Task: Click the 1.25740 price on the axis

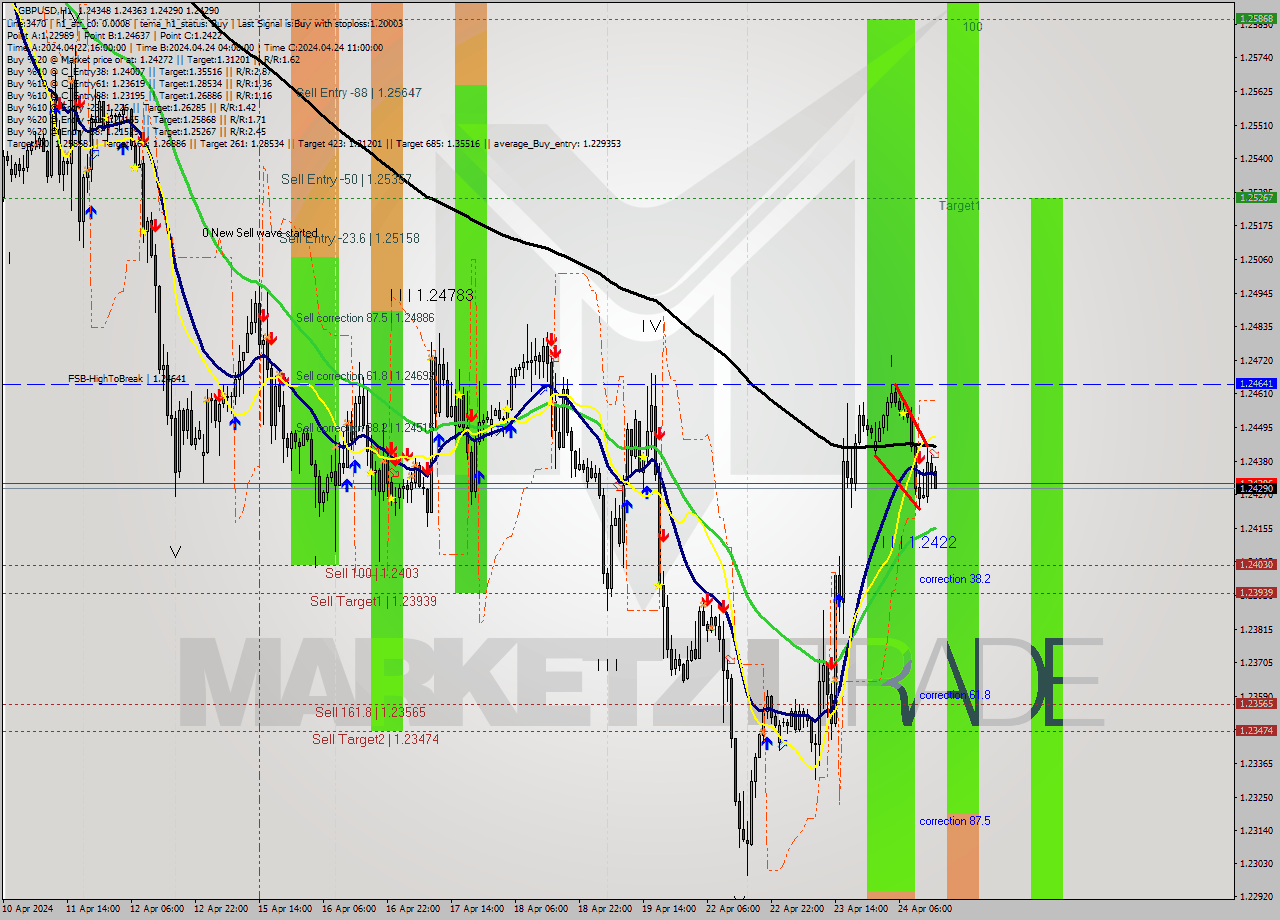Action: (x=1255, y=58)
